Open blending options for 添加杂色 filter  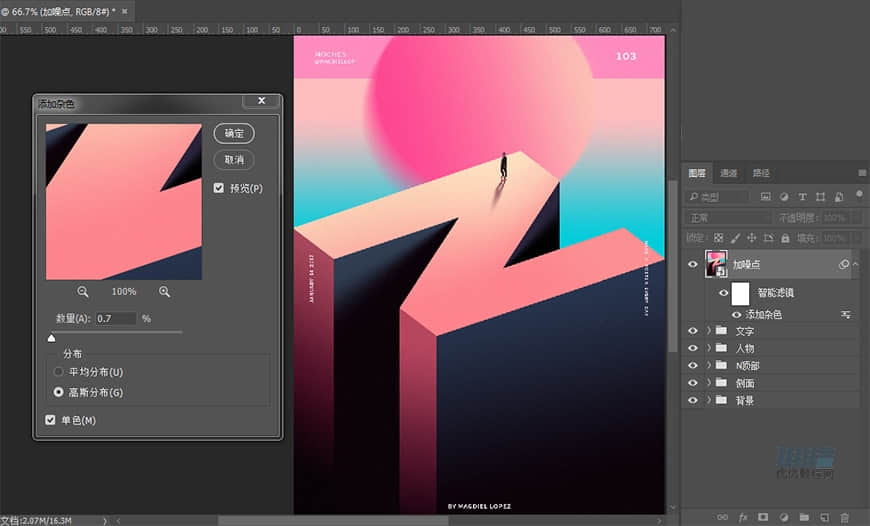pyautogui.click(x=846, y=315)
